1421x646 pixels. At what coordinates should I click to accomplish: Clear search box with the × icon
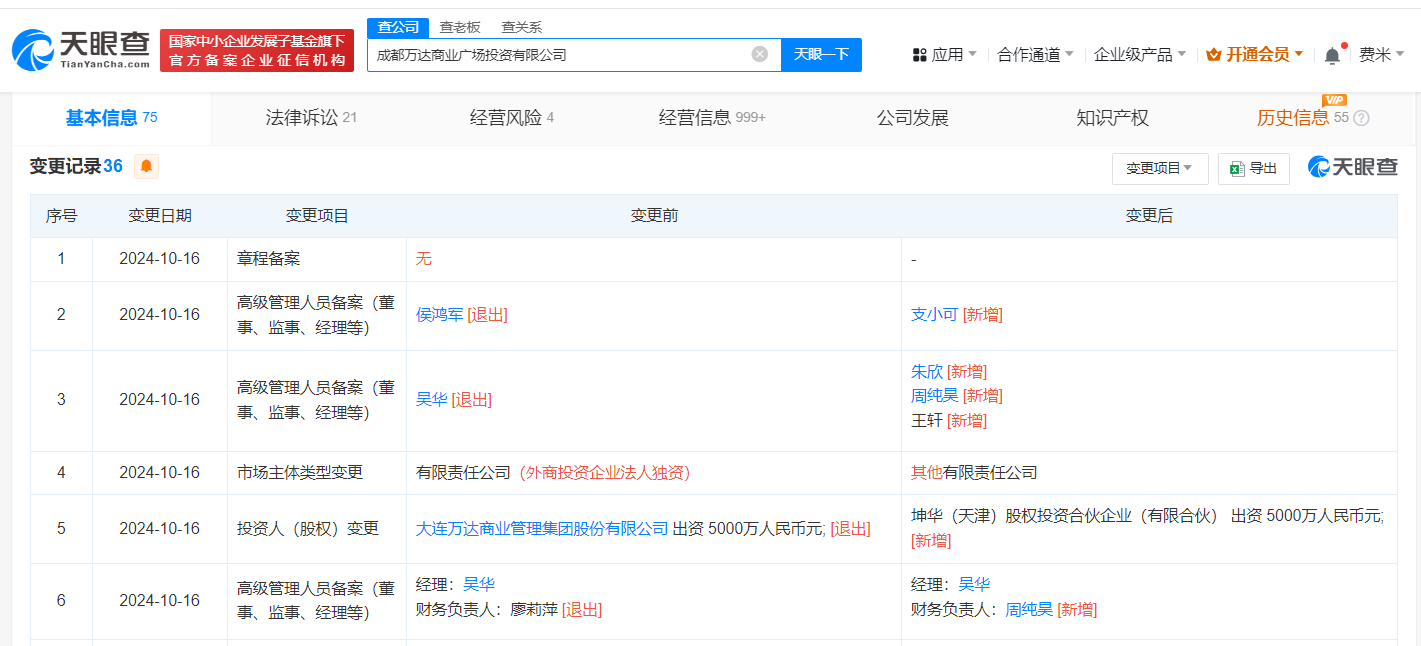pyautogui.click(x=759, y=54)
